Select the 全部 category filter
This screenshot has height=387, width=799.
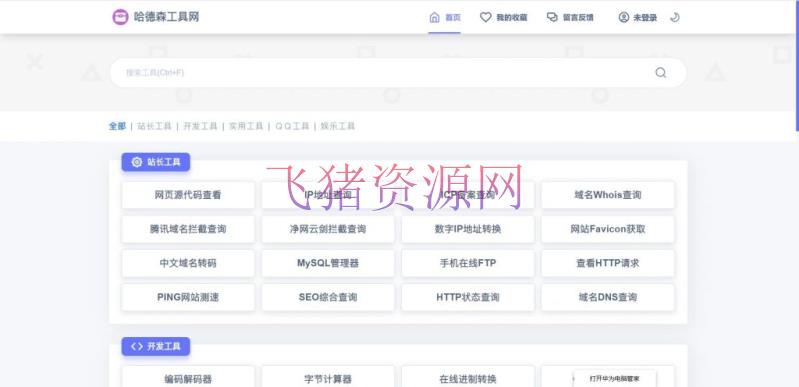[117, 126]
